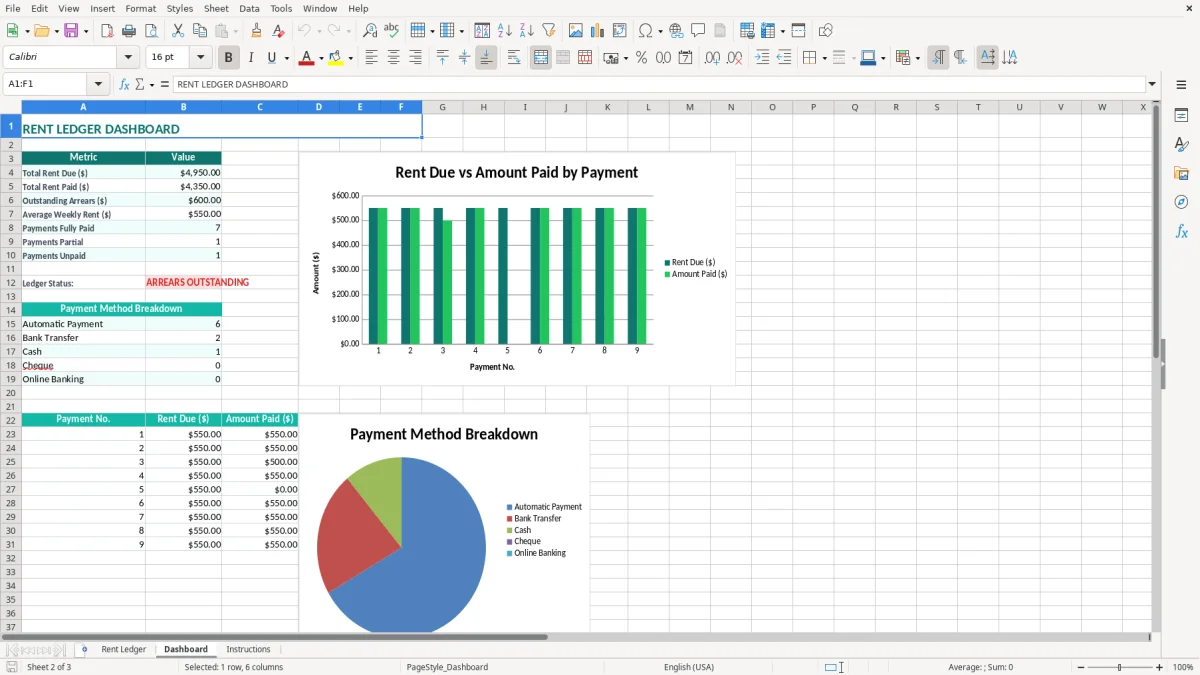Toggle Italic formatting
Image resolution: width=1200 pixels, height=675 pixels.
click(x=251, y=58)
